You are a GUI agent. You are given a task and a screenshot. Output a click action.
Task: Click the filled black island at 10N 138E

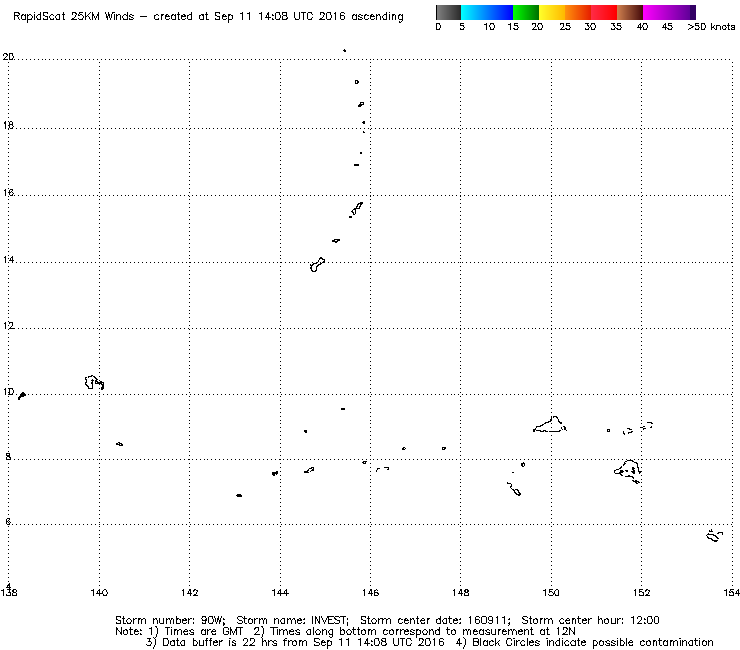coord(21,396)
